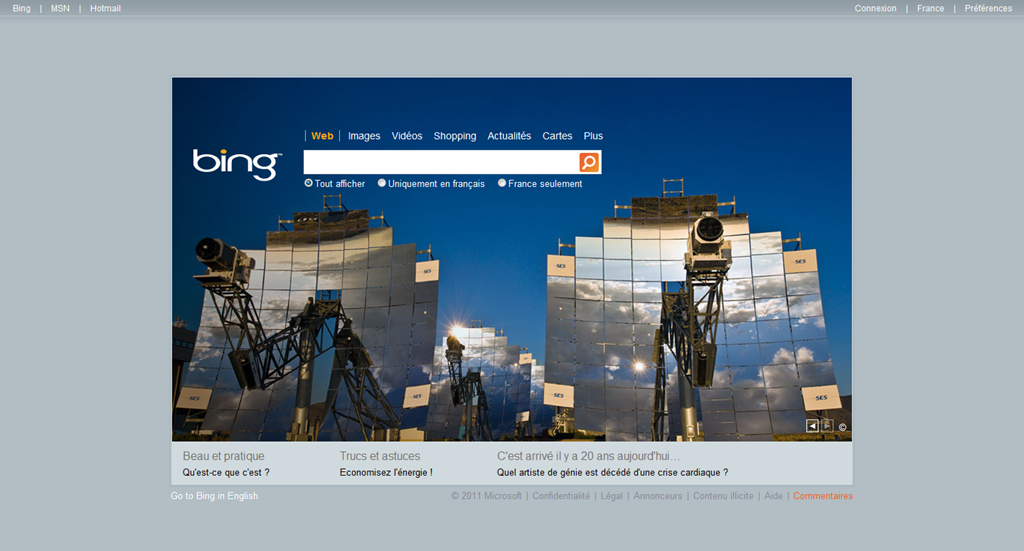Open the Shopping tab

pos(455,136)
